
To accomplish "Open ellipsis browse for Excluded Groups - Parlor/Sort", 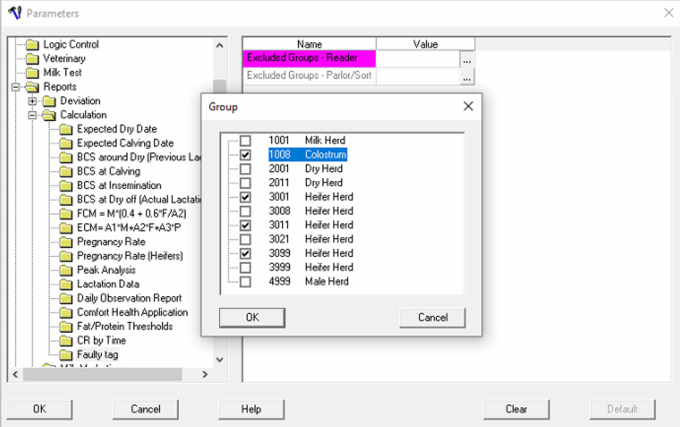I will pyautogui.click(x=466, y=78).
